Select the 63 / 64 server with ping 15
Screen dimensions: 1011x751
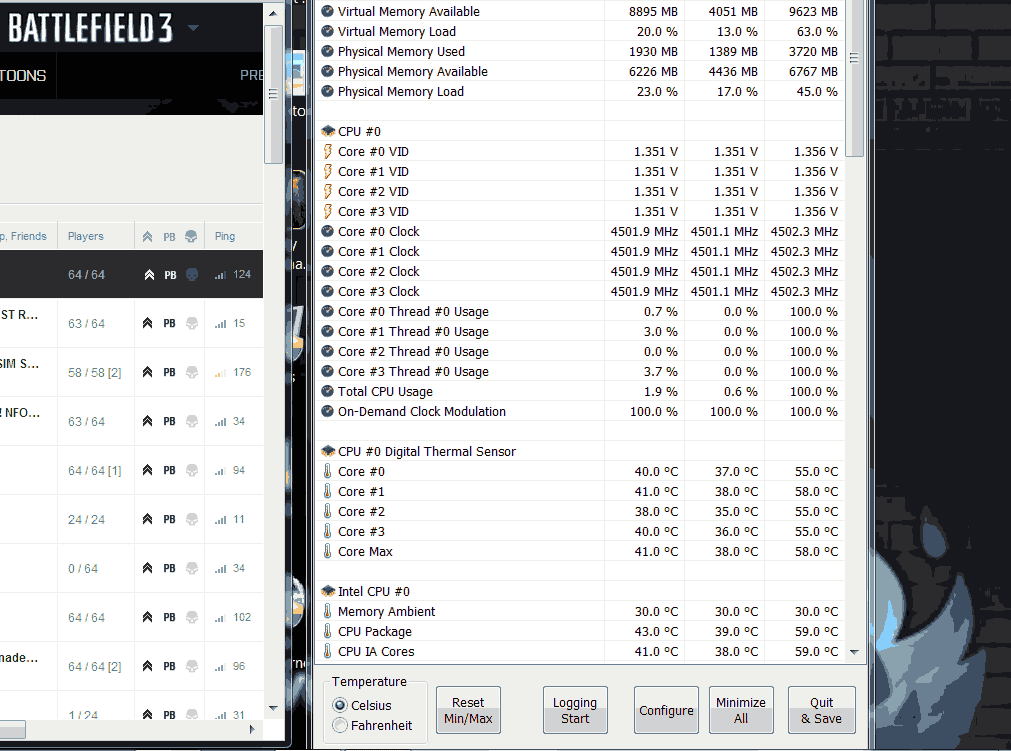132,324
